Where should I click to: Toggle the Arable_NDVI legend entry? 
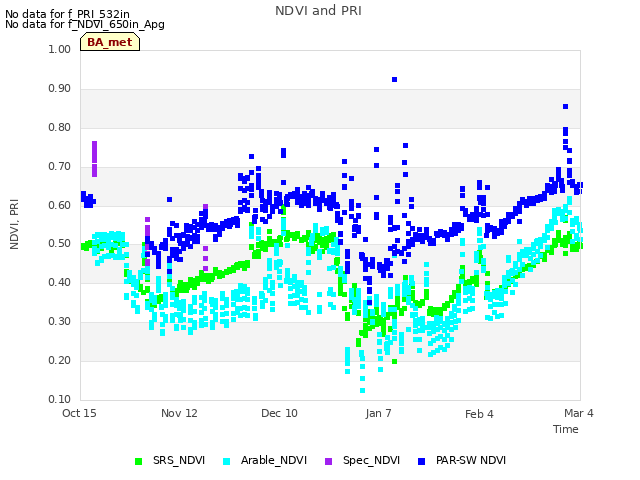tap(265, 460)
